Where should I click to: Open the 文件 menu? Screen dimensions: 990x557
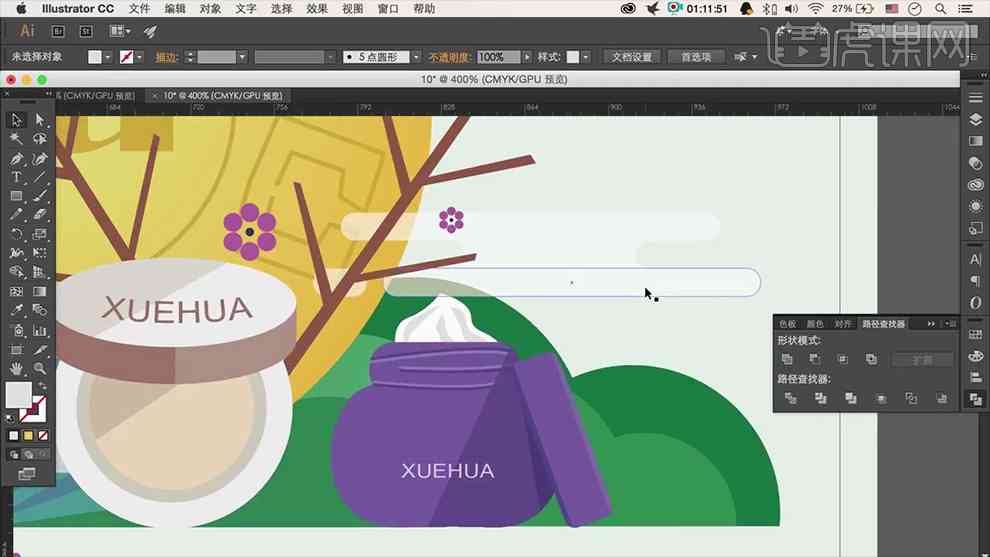coord(140,9)
